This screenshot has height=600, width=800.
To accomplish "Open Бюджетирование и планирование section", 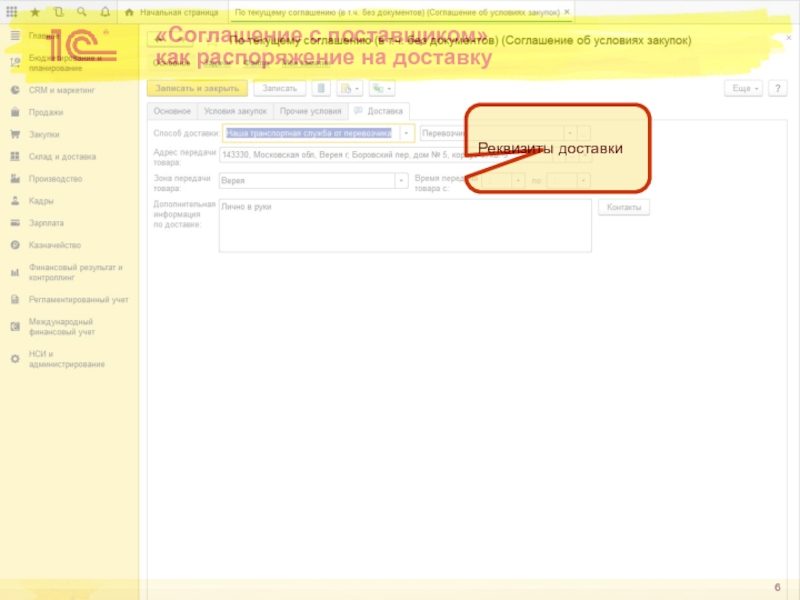I will click(65, 63).
